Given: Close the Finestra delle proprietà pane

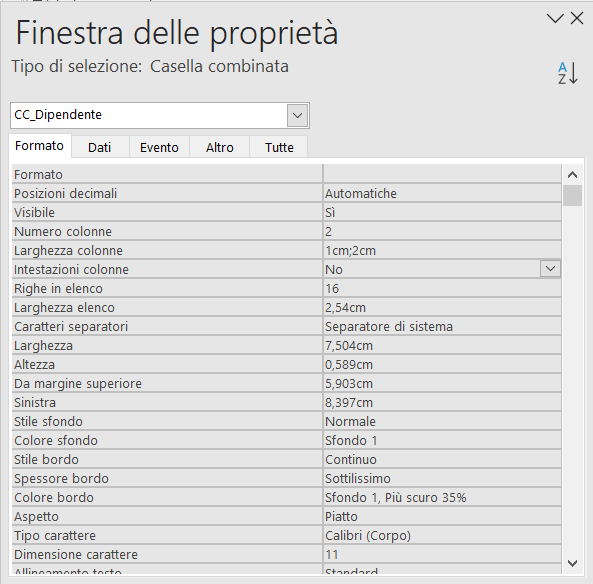Looking at the screenshot, I should coord(577,18).
